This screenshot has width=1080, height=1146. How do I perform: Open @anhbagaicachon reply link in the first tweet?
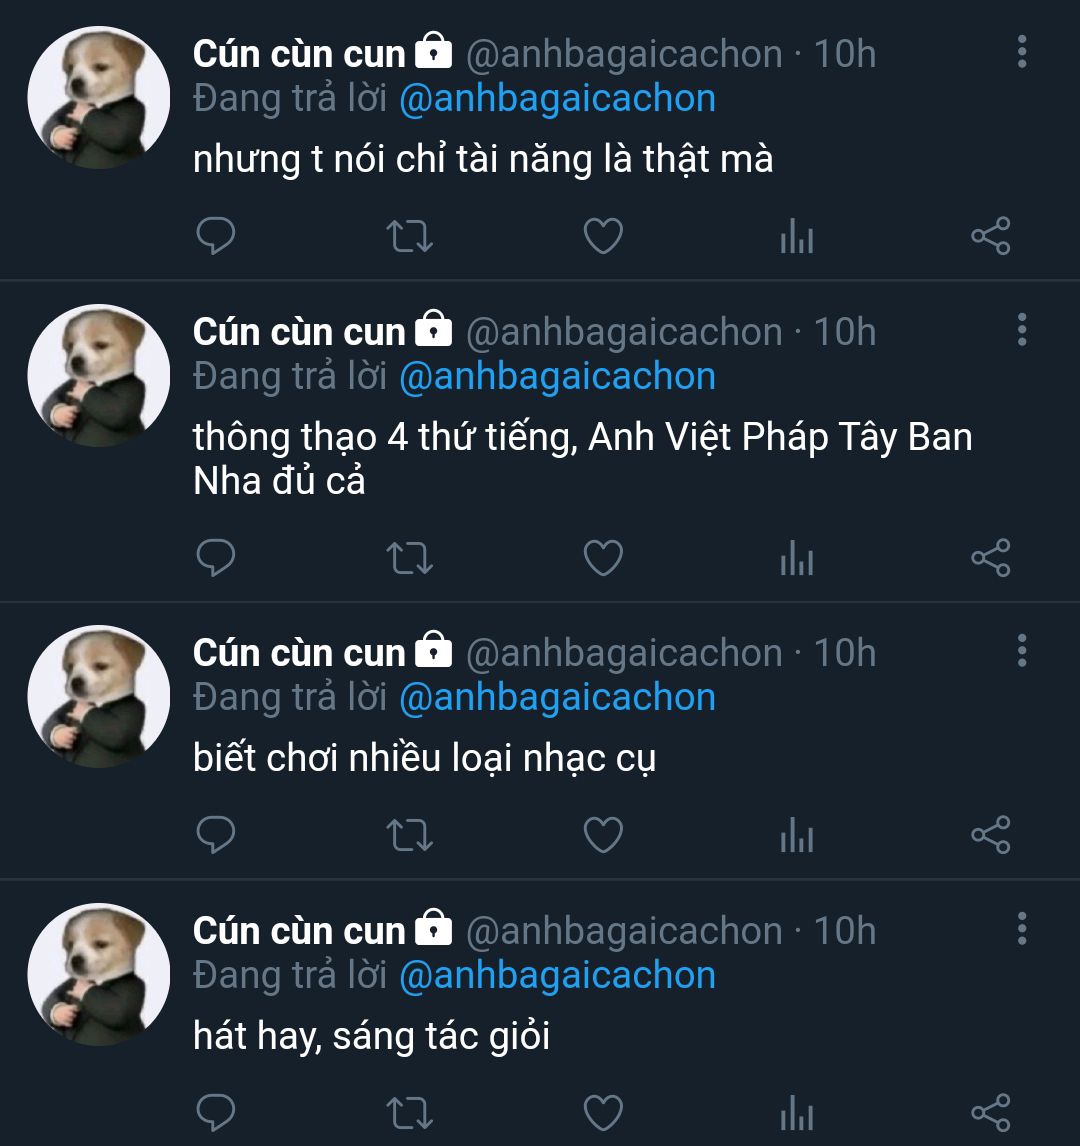(x=557, y=99)
